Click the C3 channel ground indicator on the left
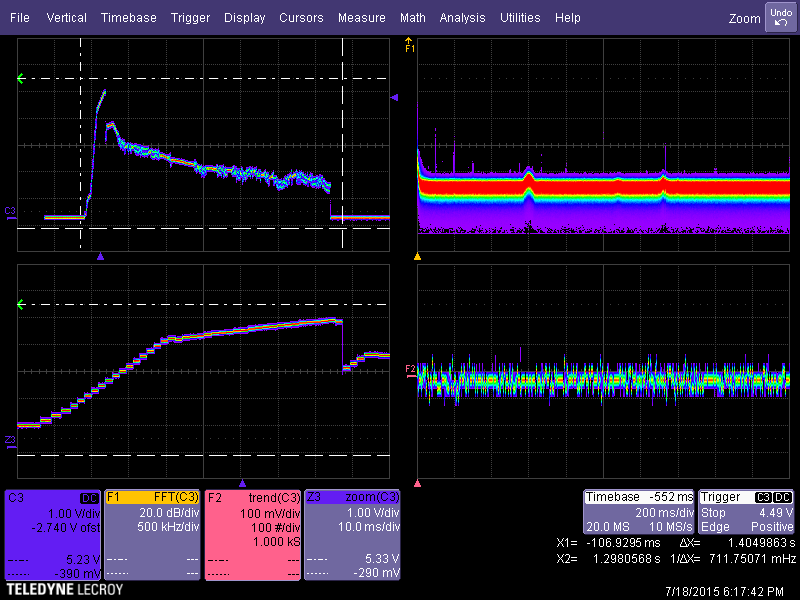 click(x=10, y=210)
